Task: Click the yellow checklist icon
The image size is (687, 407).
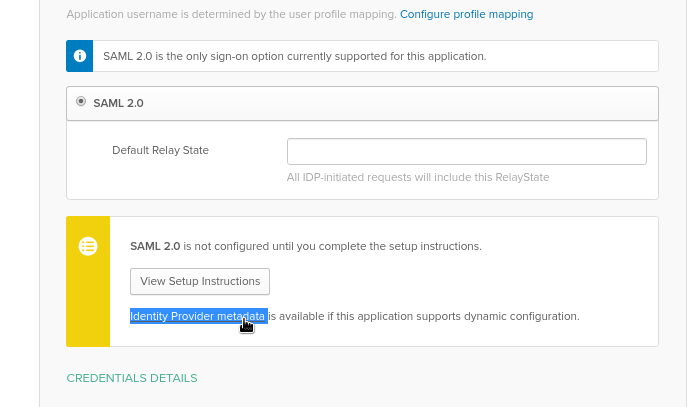Action: tap(88, 246)
